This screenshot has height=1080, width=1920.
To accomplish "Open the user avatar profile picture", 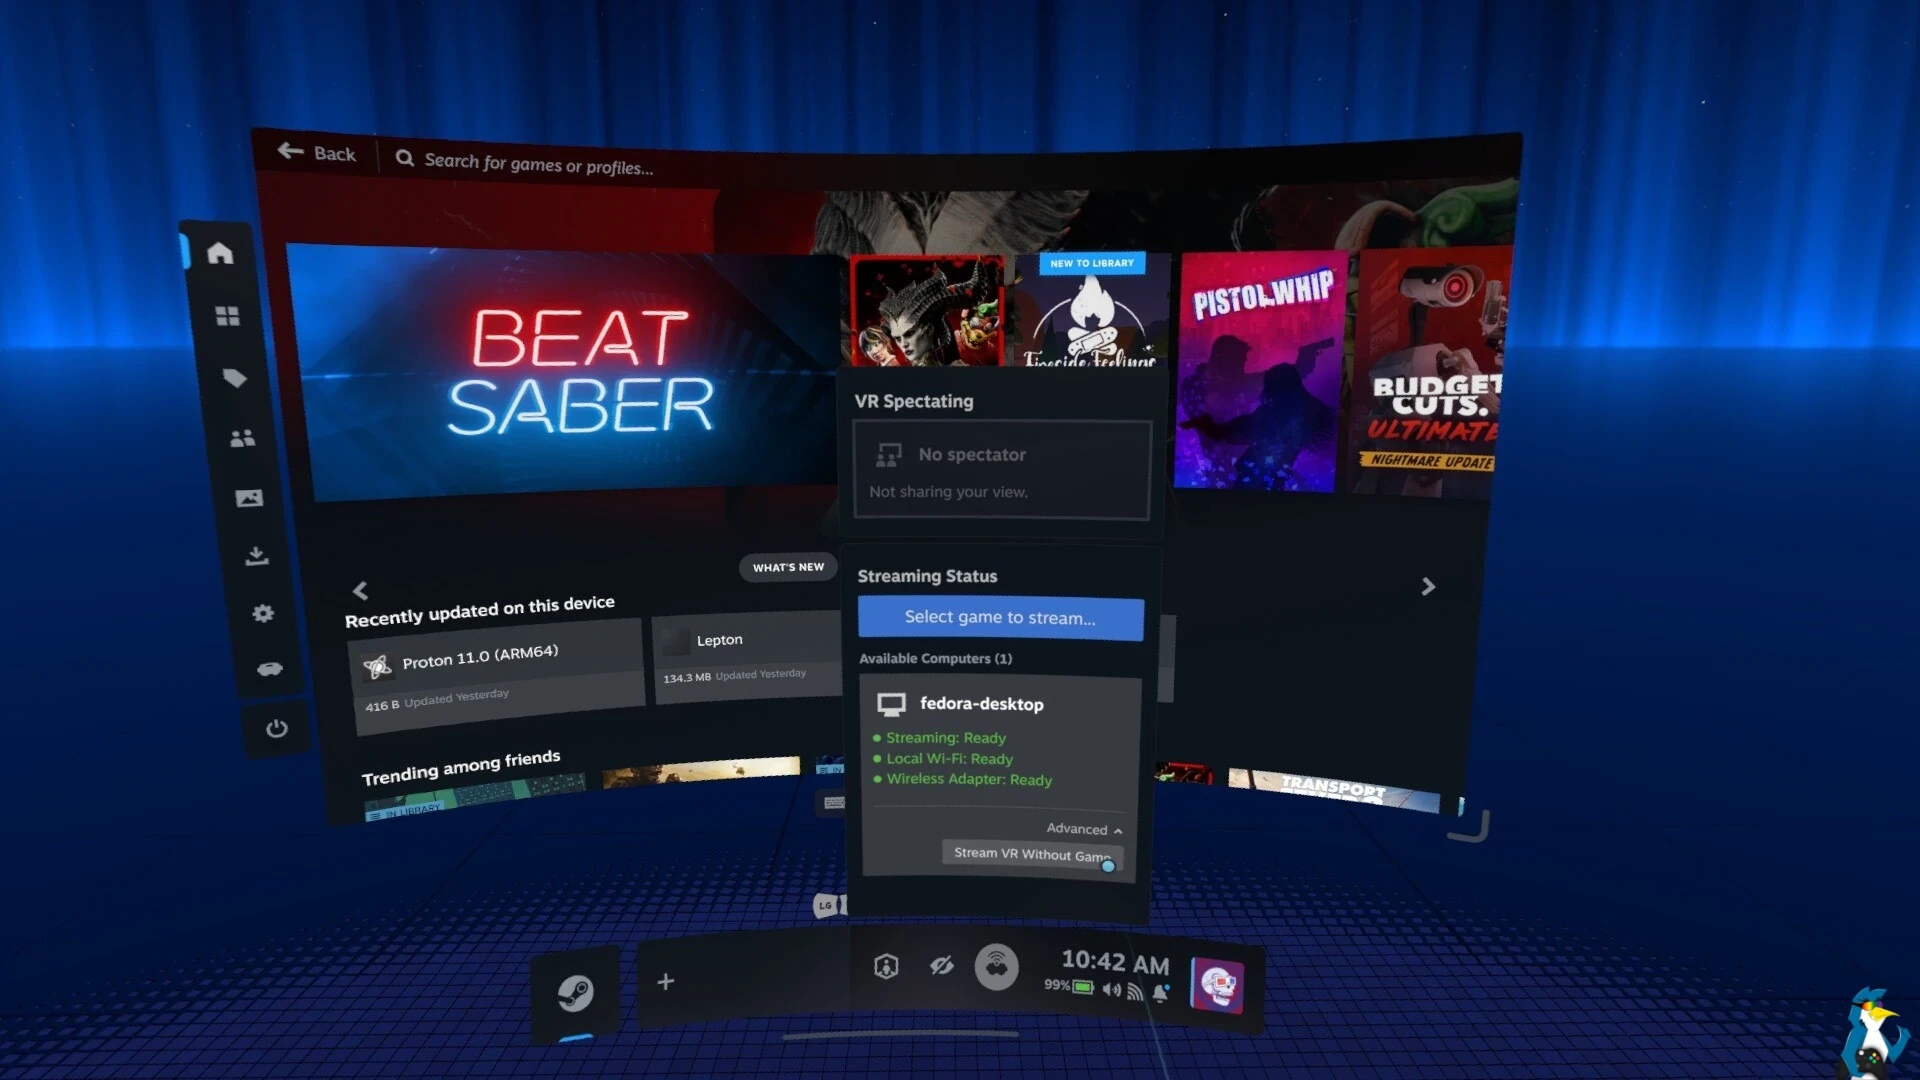I will coord(1217,985).
